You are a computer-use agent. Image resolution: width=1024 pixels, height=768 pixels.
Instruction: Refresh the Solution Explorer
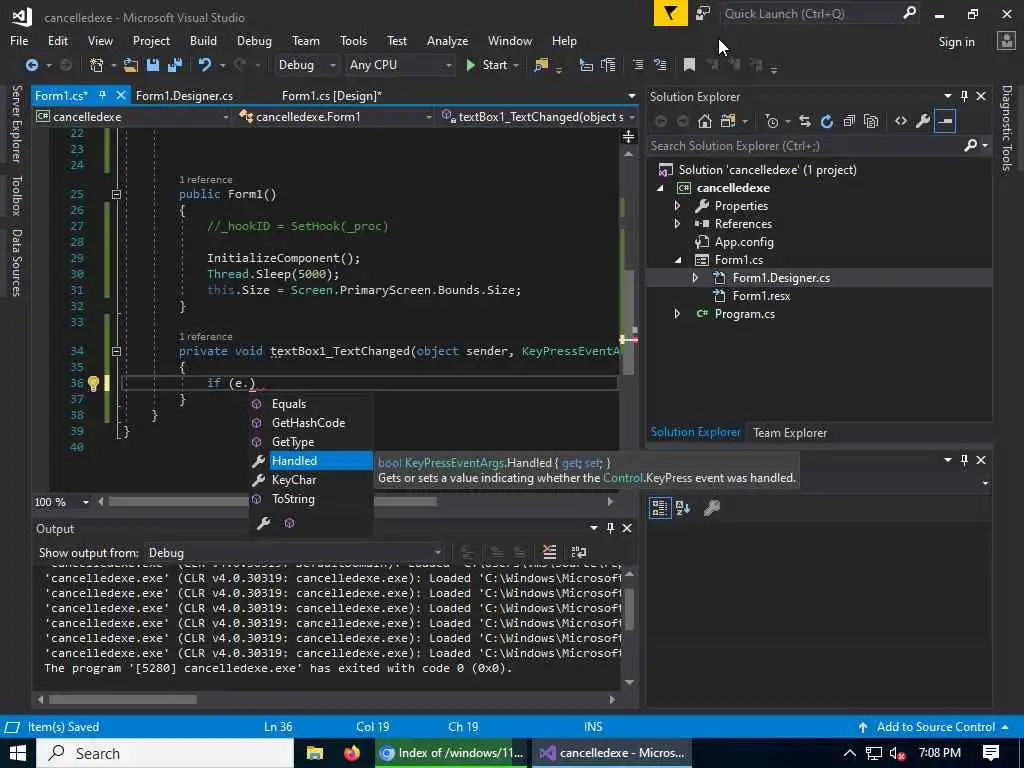(x=827, y=121)
